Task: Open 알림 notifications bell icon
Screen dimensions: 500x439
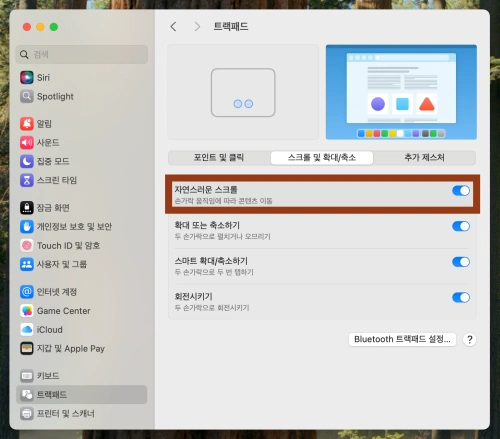Action: point(27,124)
